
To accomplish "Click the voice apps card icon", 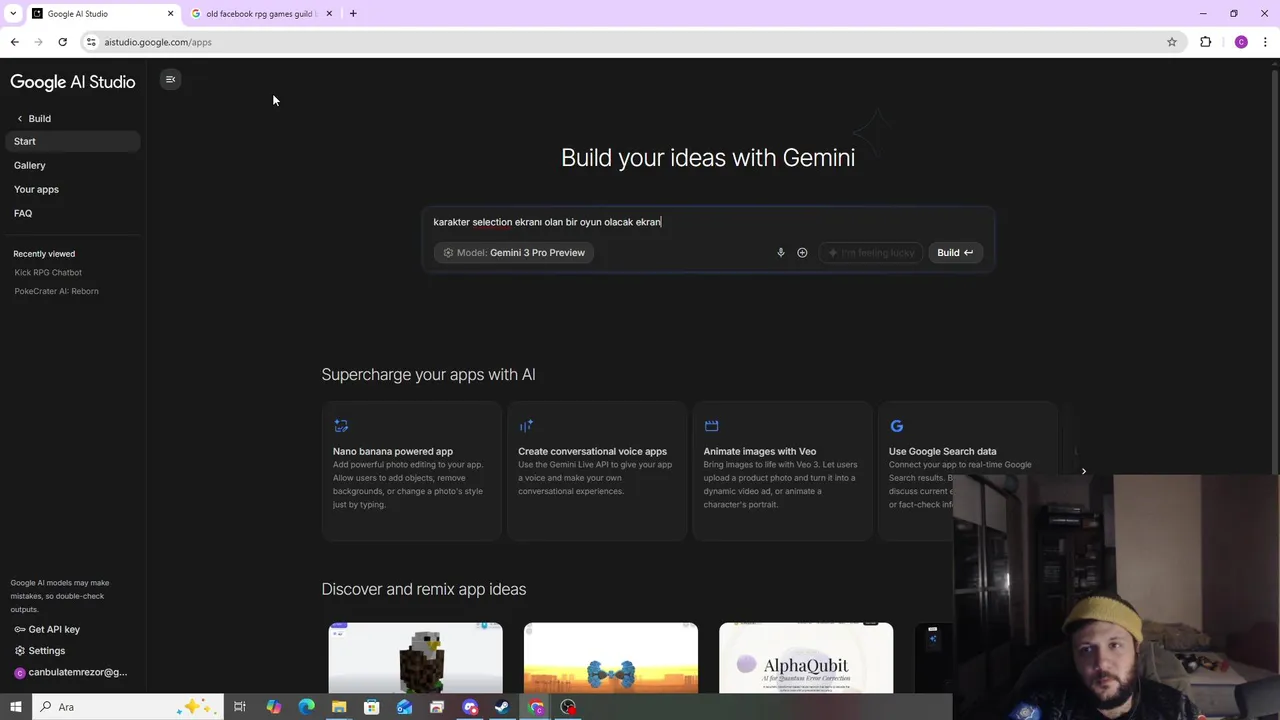I will click(526, 426).
